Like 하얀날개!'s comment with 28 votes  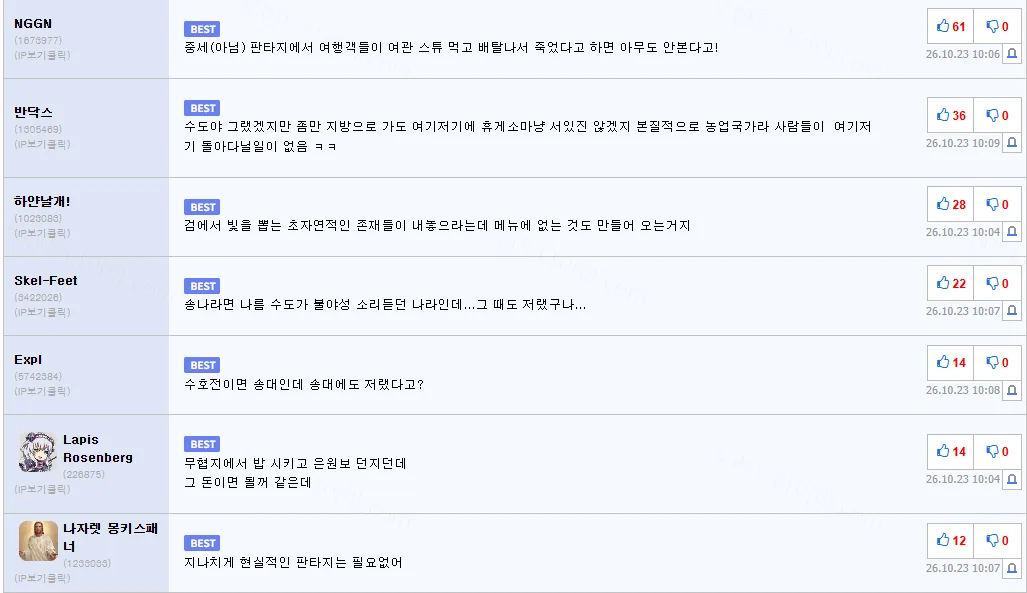[x=950, y=204]
